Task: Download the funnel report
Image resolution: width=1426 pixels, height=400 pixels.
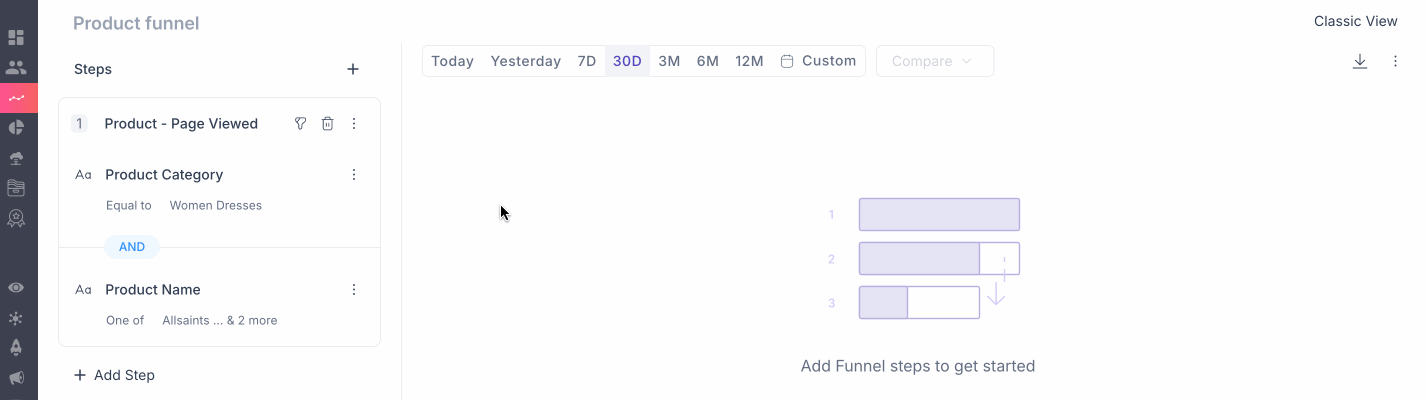Action: click(1360, 61)
